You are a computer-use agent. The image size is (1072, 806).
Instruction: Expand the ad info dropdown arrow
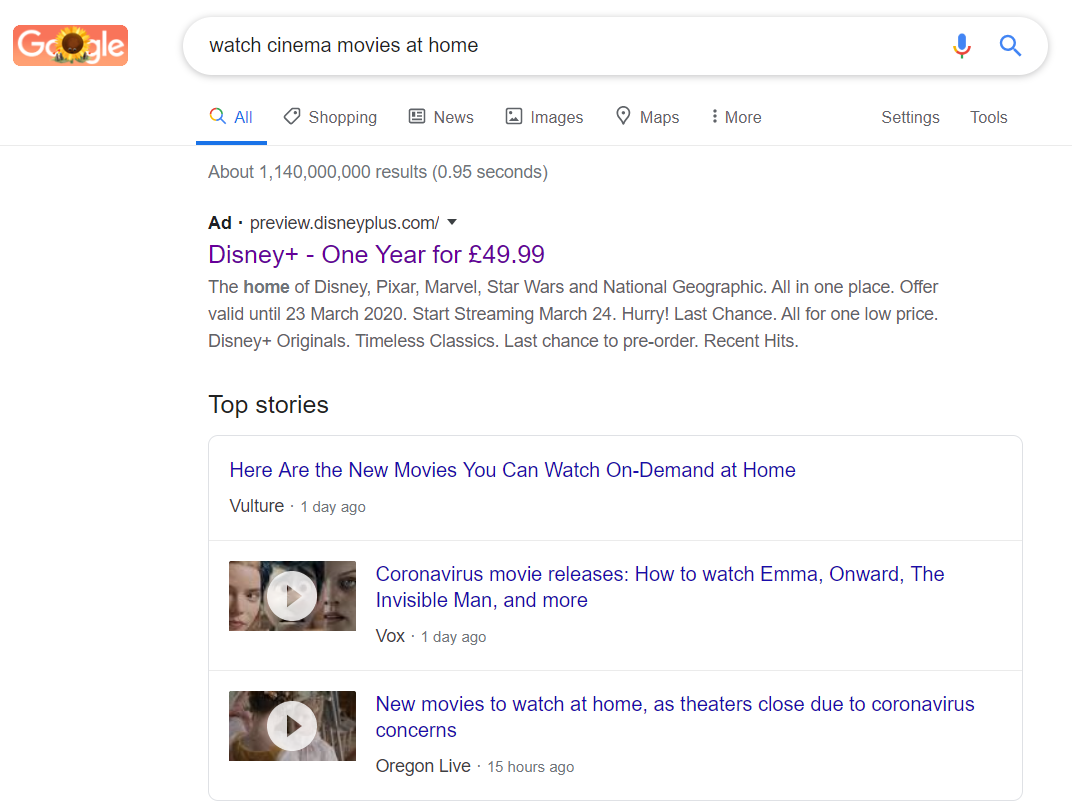point(452,222)
